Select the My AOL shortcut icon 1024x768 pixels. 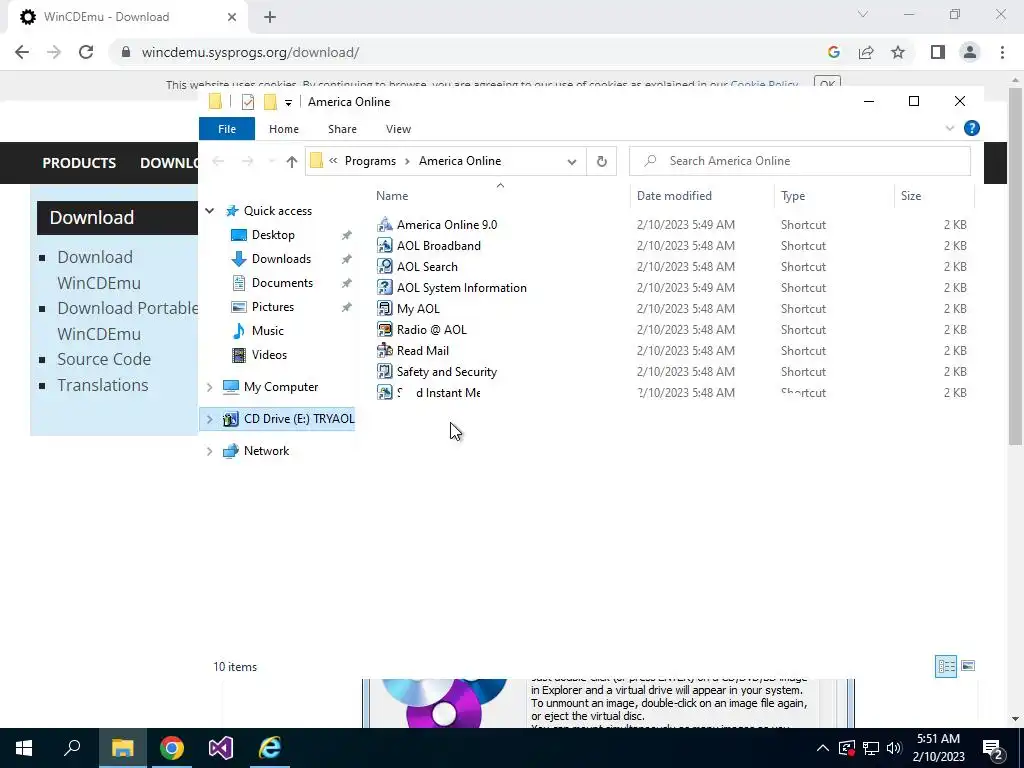coord(385,308)
